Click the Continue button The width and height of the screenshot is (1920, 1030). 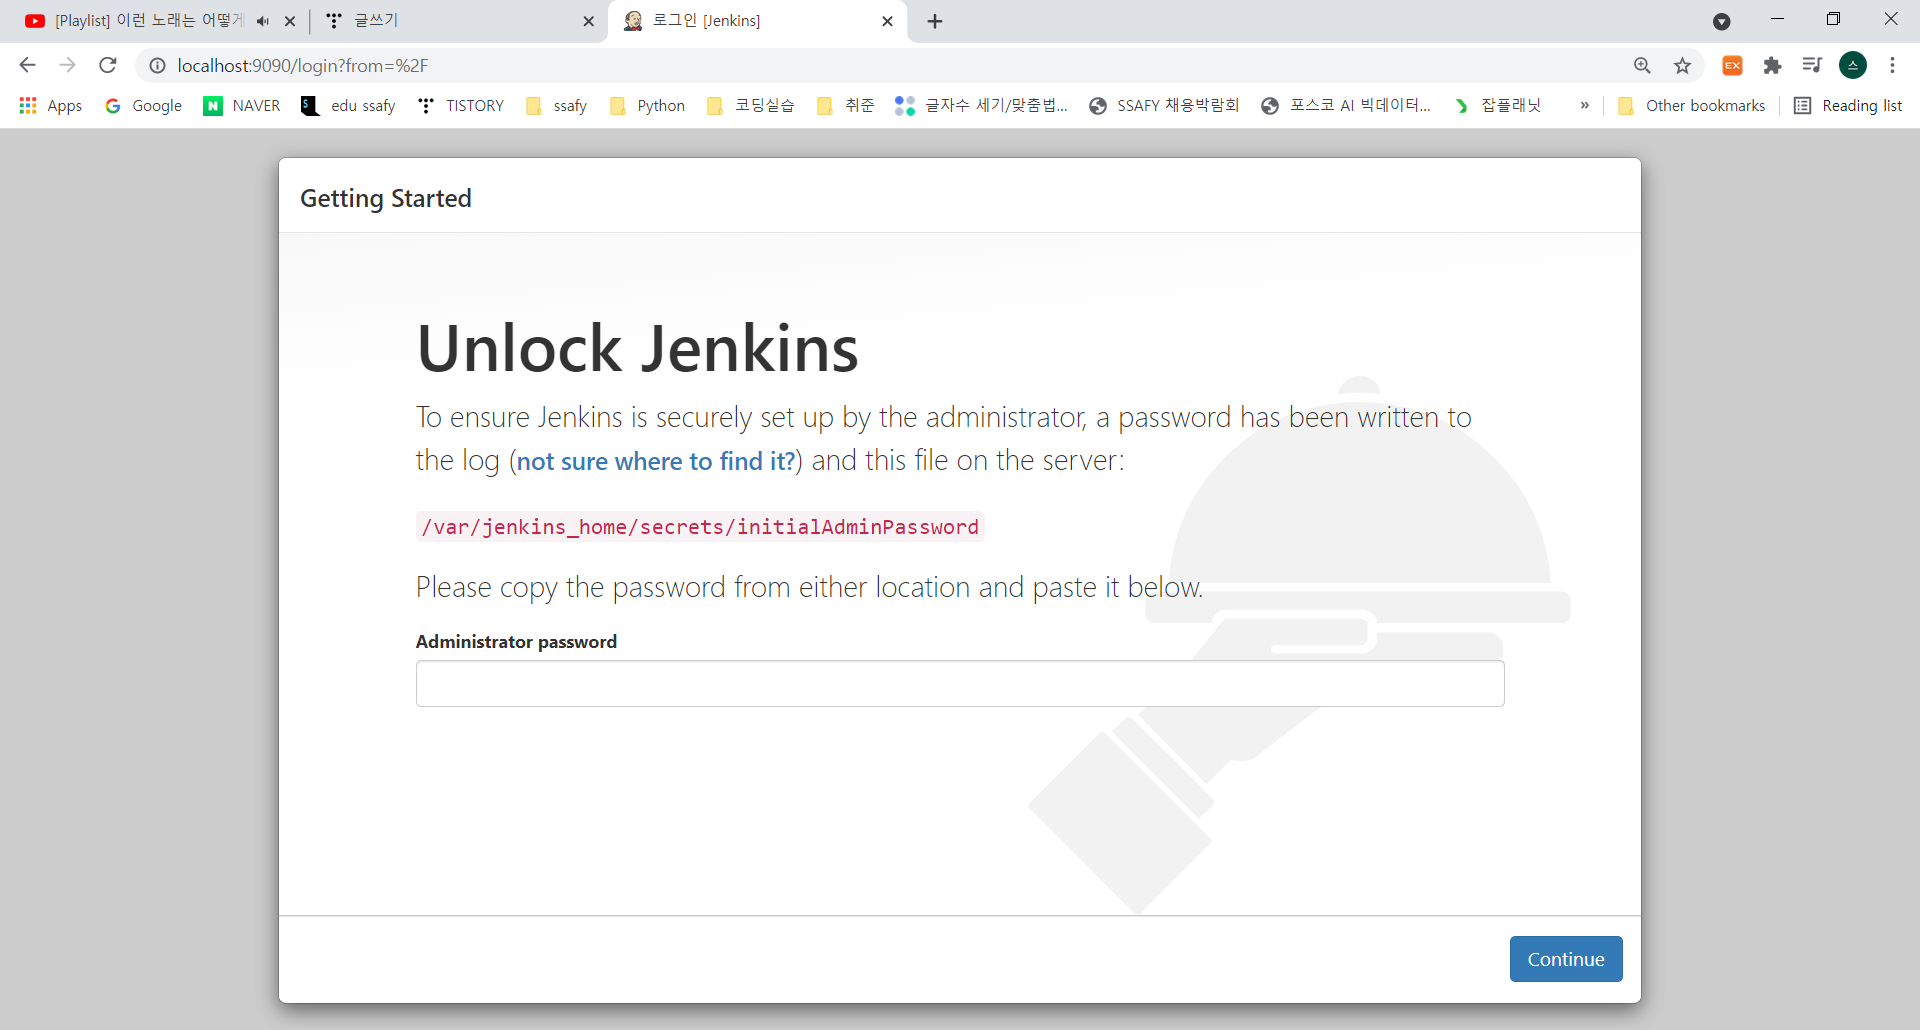pyautogui.click(x=1566, y=959)
